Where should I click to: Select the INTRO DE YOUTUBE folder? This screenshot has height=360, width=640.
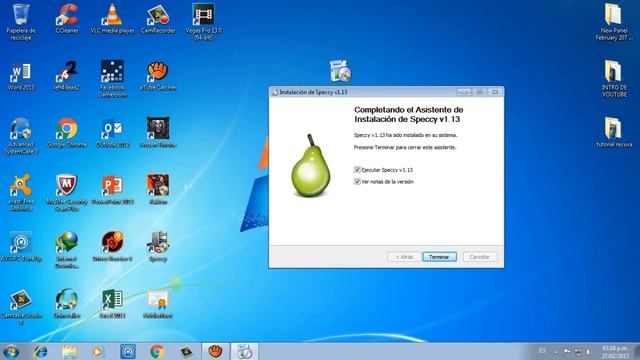613,79
